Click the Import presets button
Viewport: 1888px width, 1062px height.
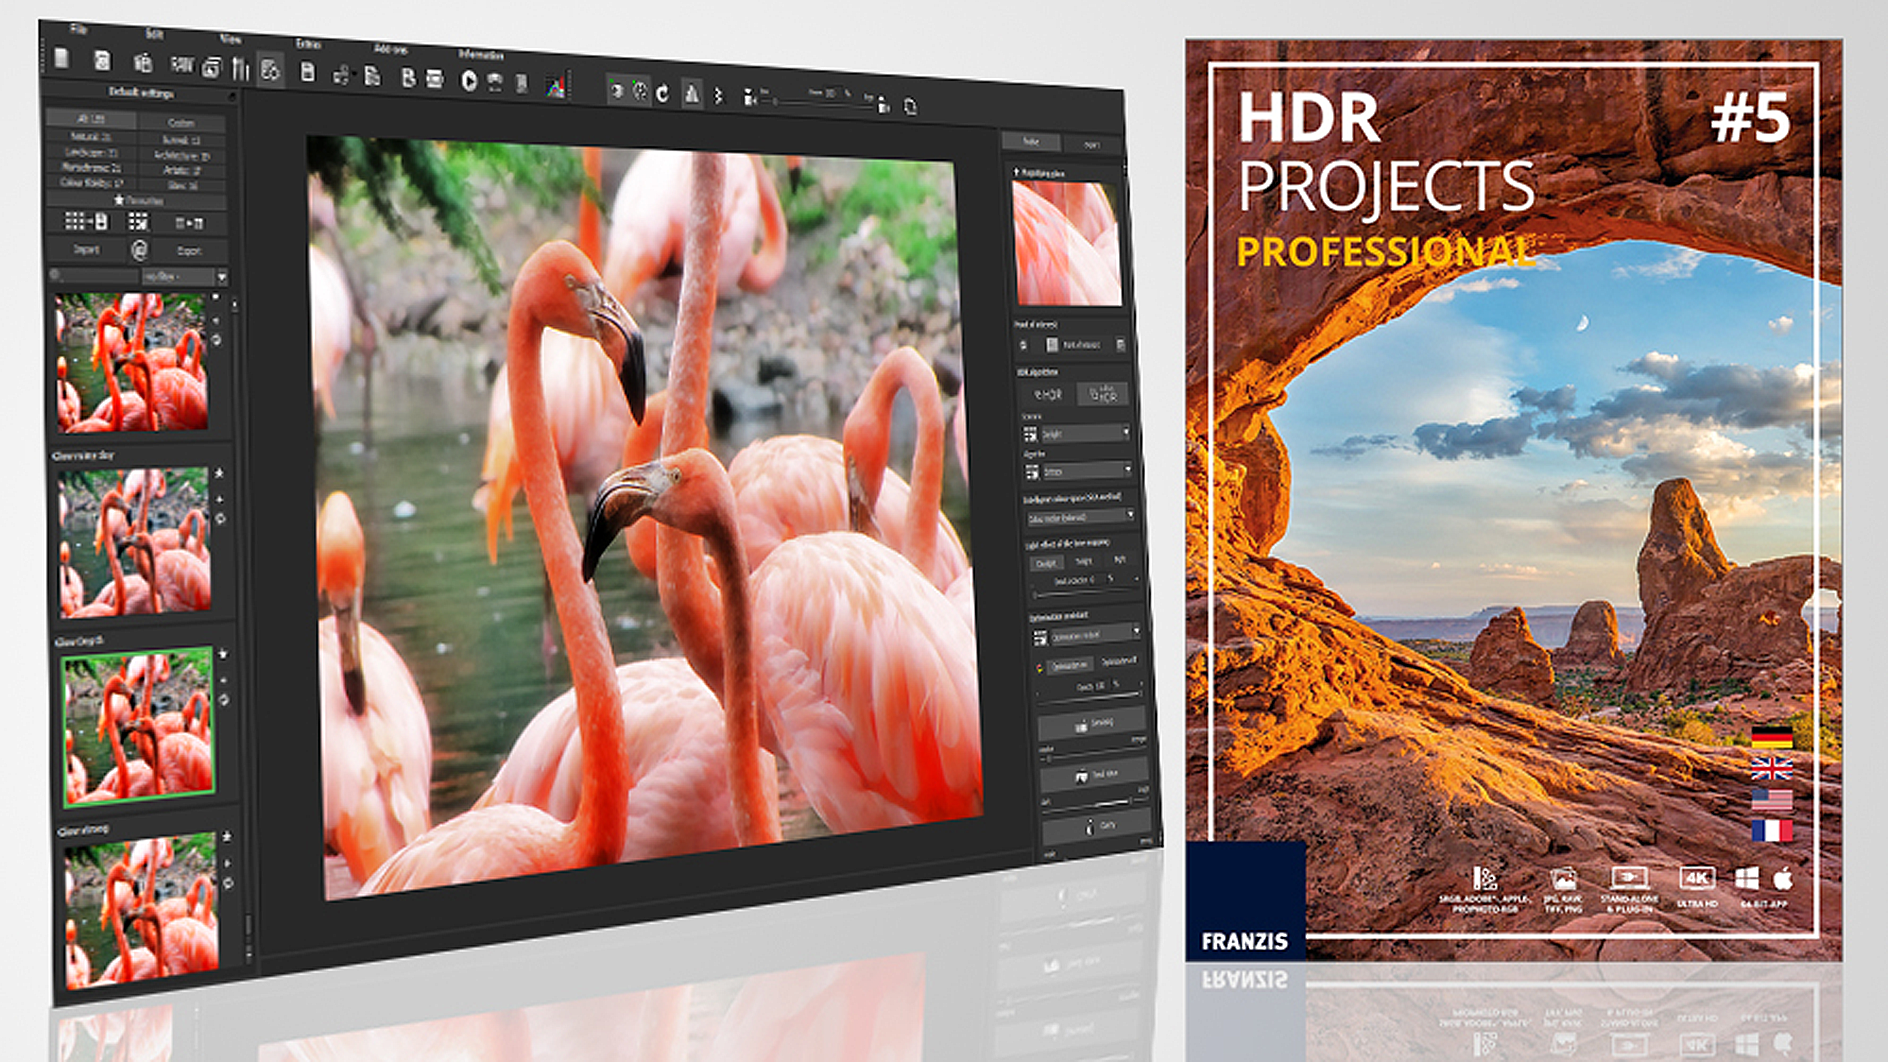coord(87,248)
